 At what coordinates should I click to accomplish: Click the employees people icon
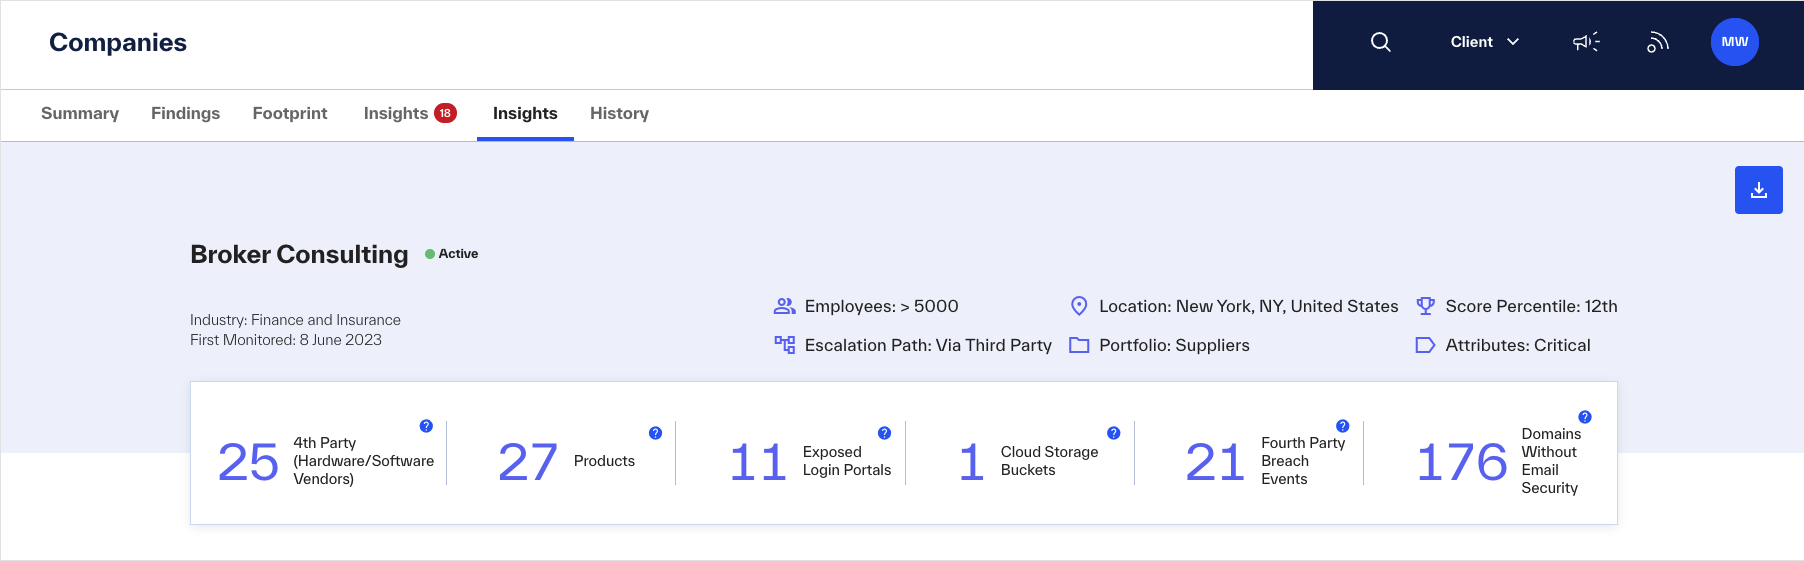[x=785, y=306]
